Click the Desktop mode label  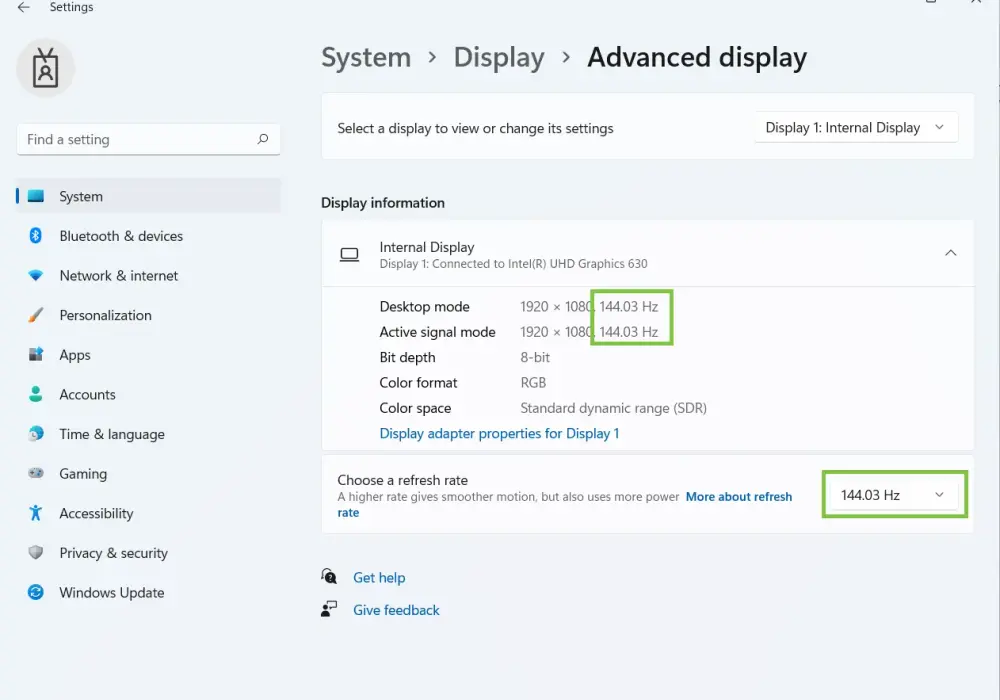click(x=425, y=307)
